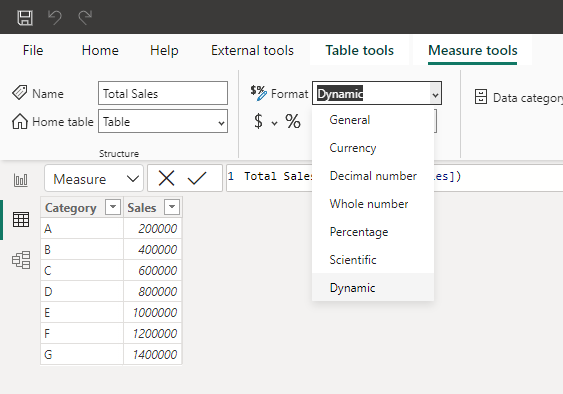The image size is (563, 394).
Task: Click the Name field Total Sales
Action: [x=163, y=93]
